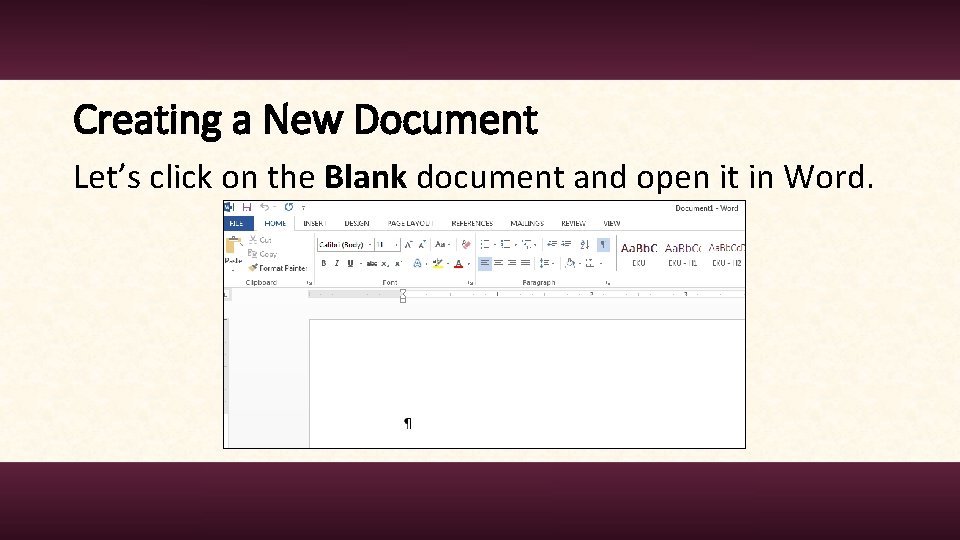
Task: Click the Increase Indent icon
Action: (566, 244)
